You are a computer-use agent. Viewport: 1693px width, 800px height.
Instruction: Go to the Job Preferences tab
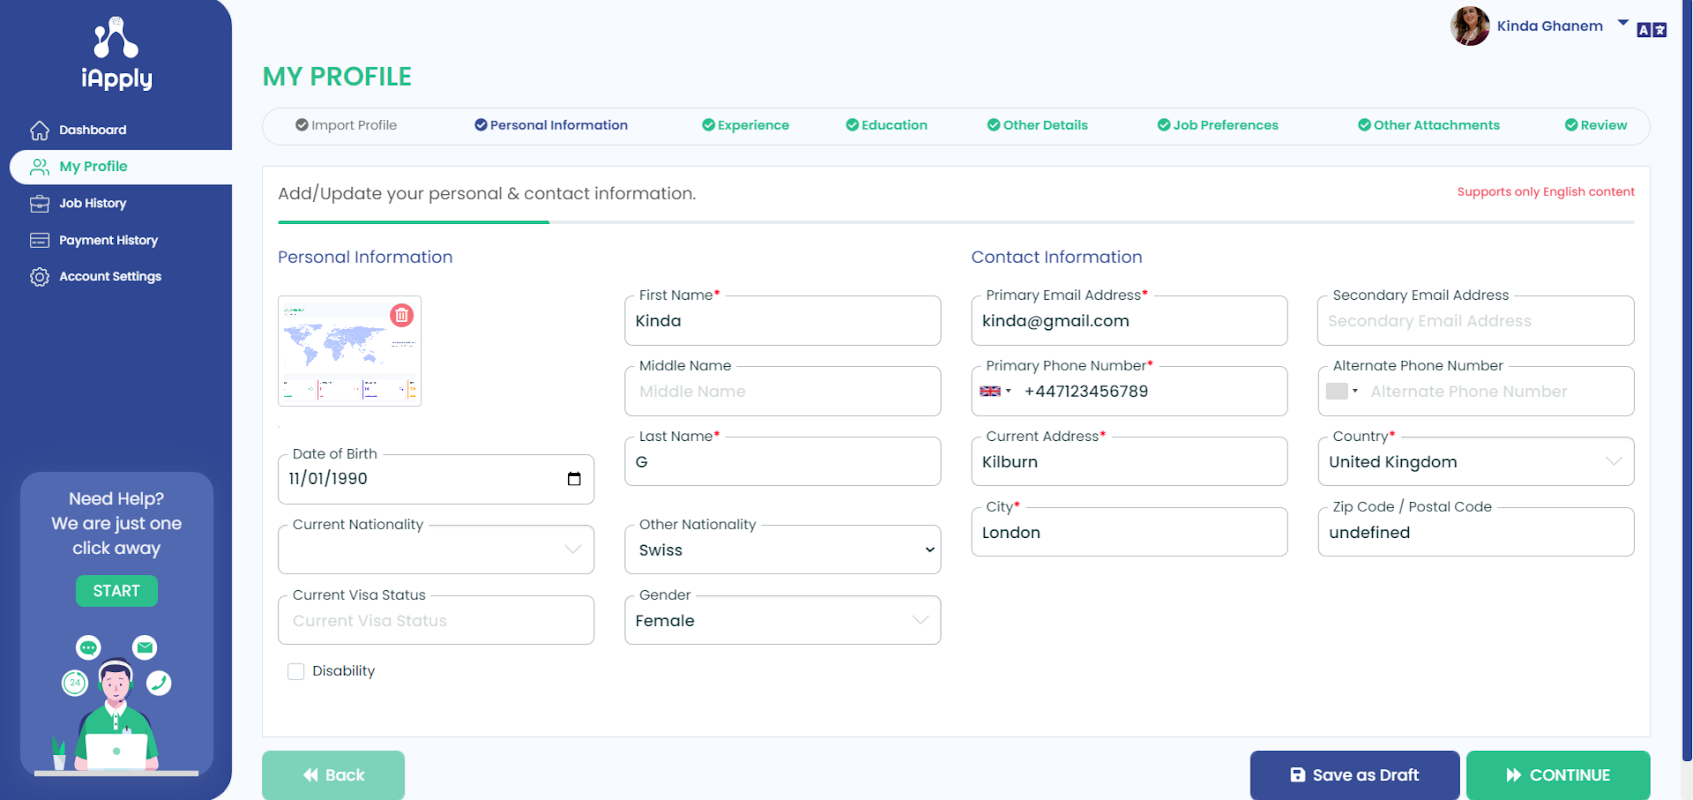point(1218,126)
